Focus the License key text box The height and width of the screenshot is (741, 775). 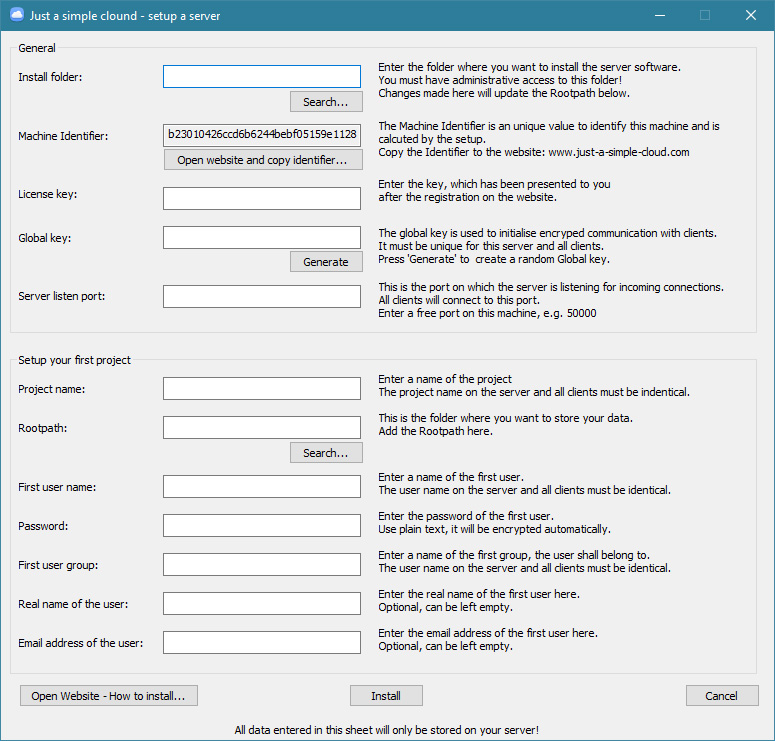click(x=261, y=198)
